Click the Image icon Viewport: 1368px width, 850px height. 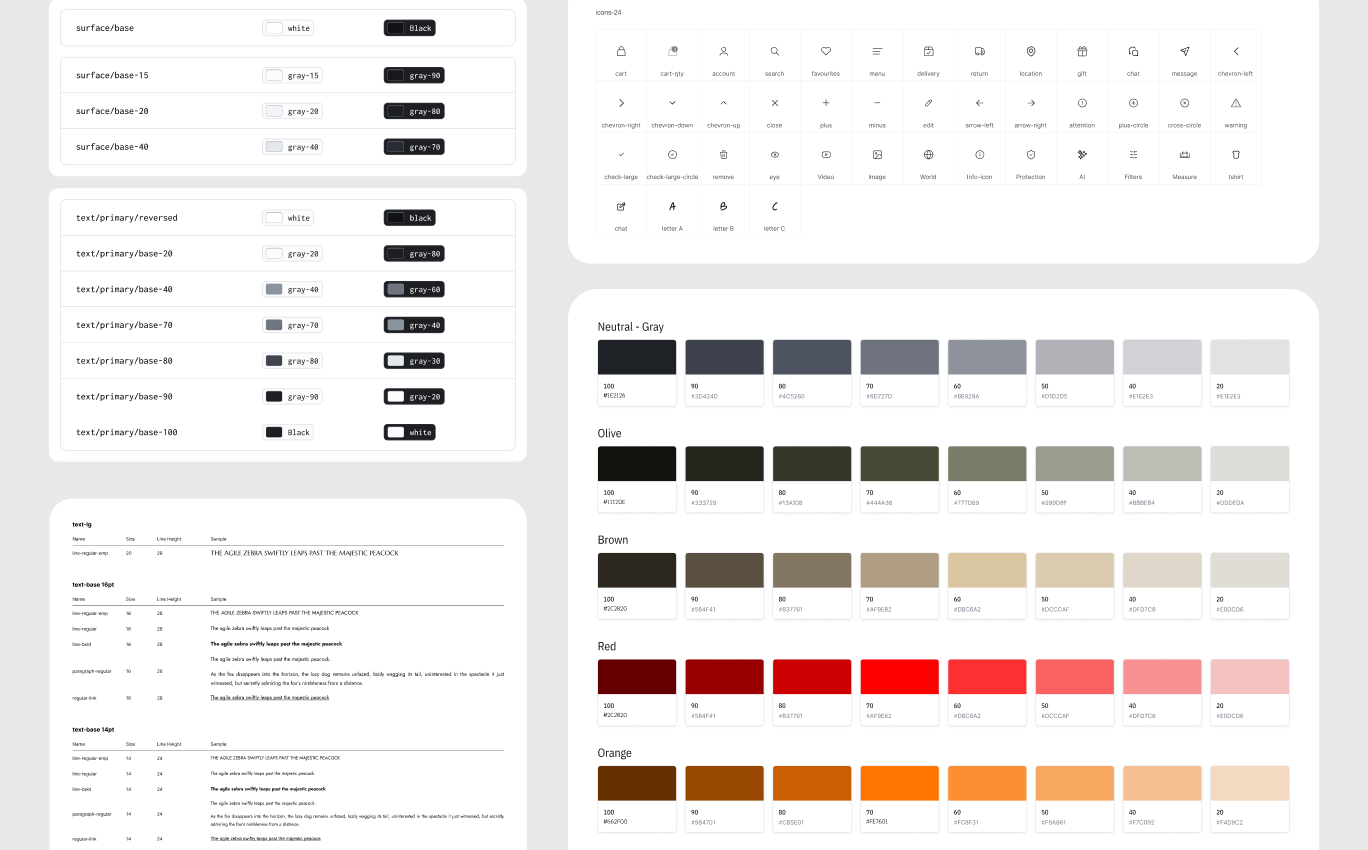(877, 155)
